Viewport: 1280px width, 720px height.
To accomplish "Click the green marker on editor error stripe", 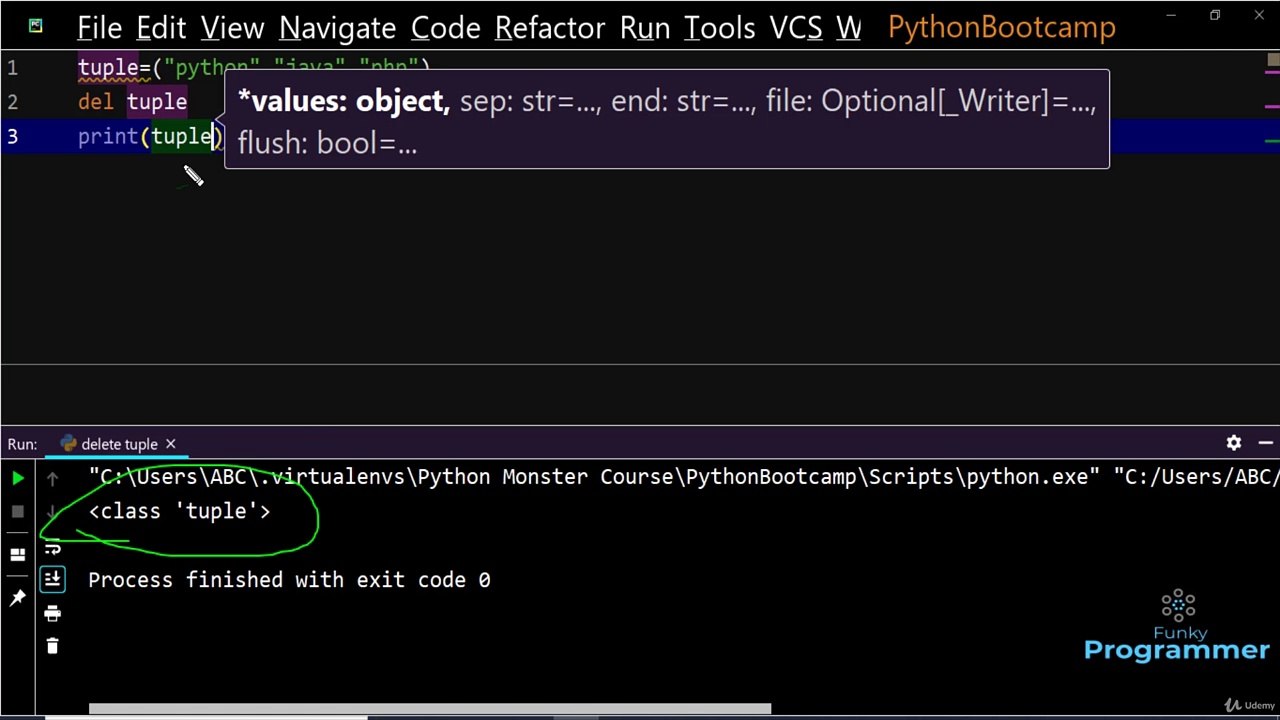I will tap(1272, 141).
